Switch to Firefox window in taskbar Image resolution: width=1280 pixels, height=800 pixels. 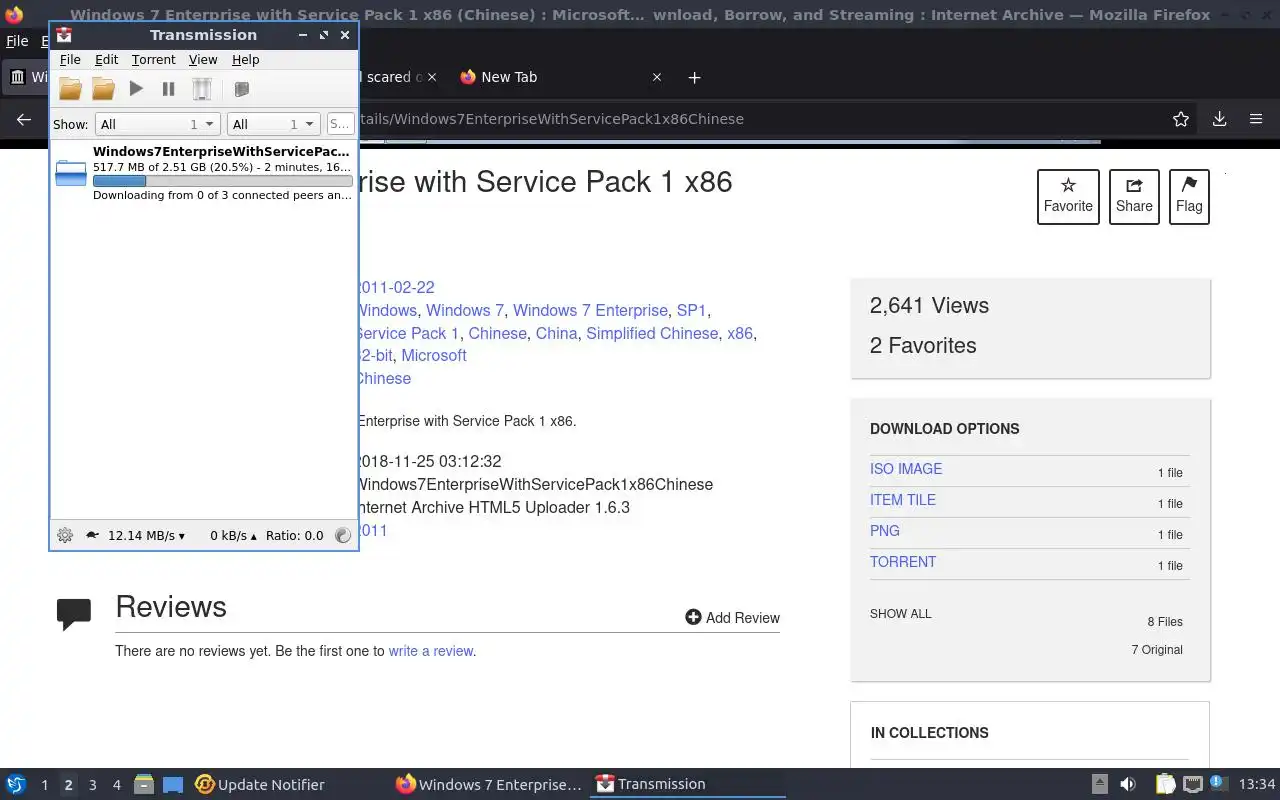click(488, 785)
